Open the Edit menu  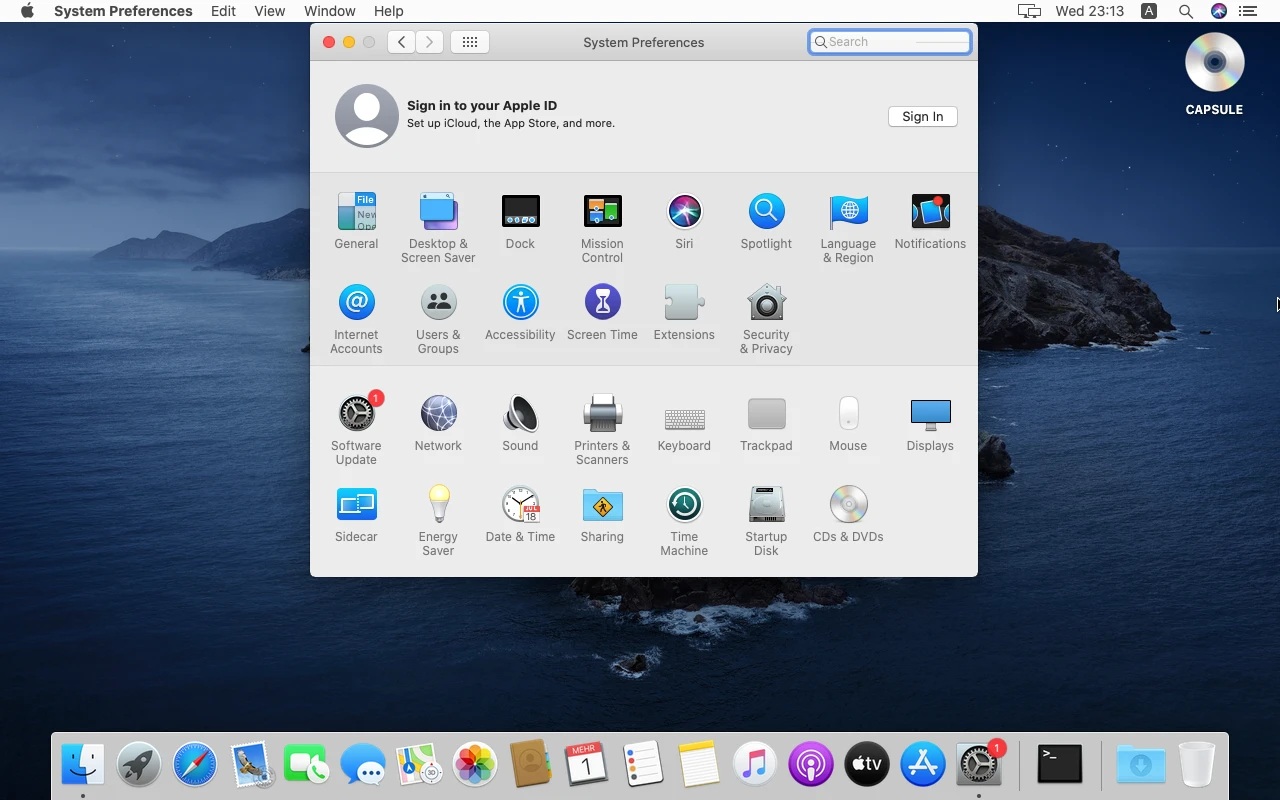click(223, 11)
